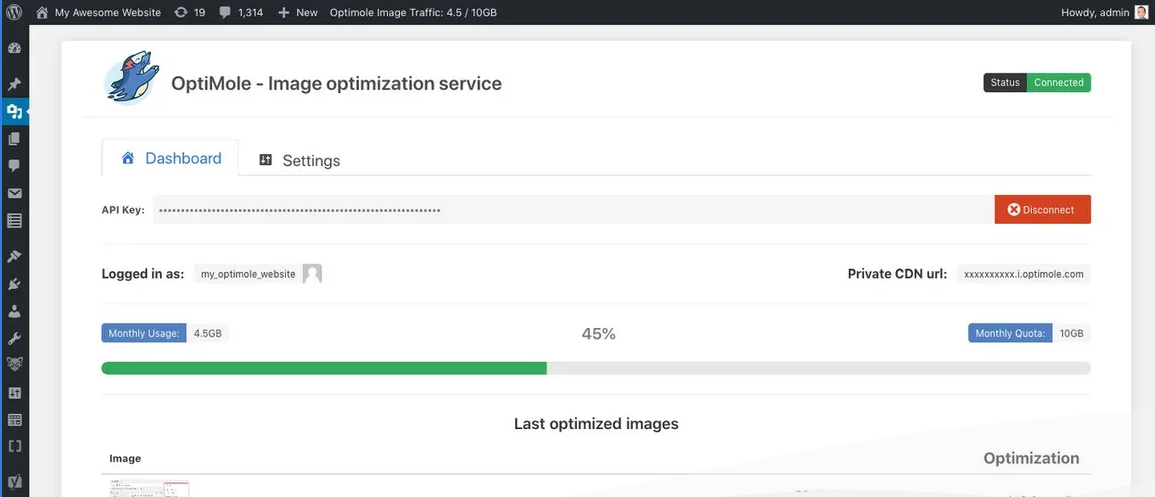The width and height of the screenshot is (1155, 497).
Task: Switch to the Dashboard tab
Action: 170,158
